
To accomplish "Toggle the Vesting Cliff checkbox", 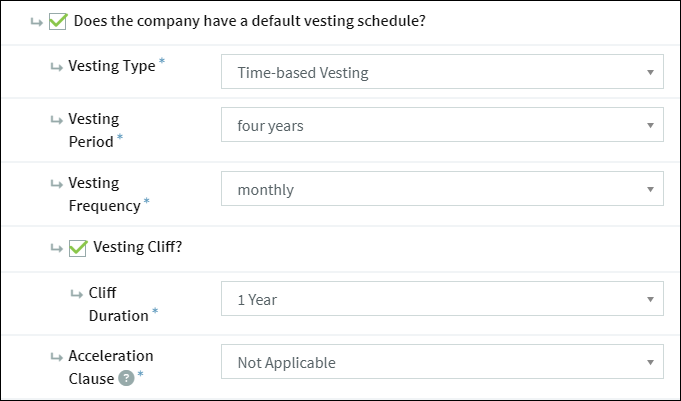I will tap(78, 248).
